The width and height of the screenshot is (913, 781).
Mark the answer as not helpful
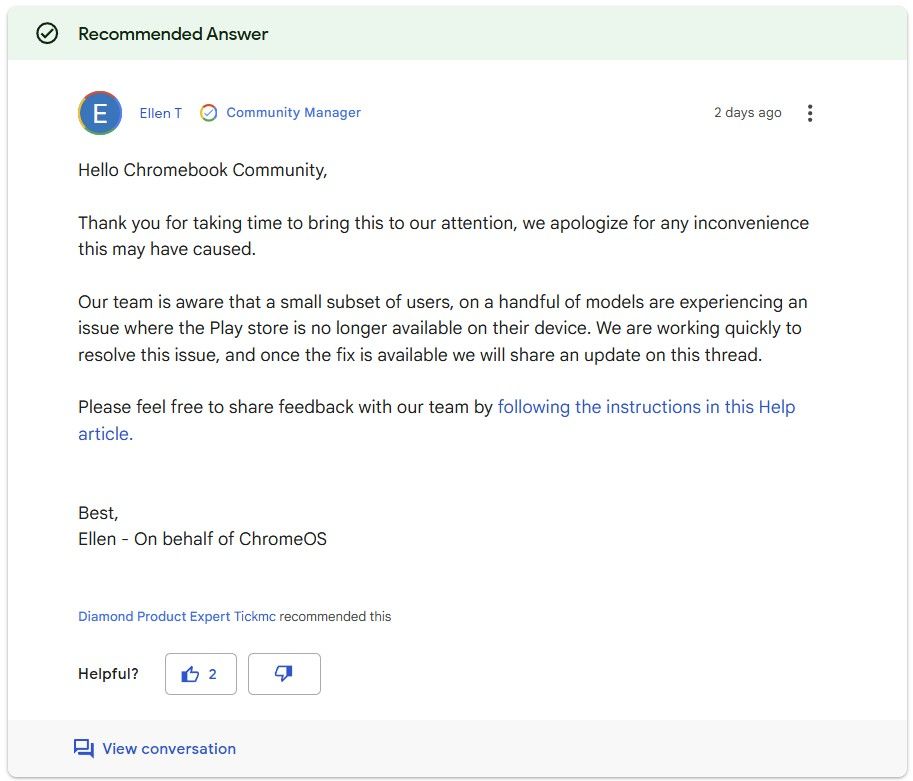click(x=284, y=674)
